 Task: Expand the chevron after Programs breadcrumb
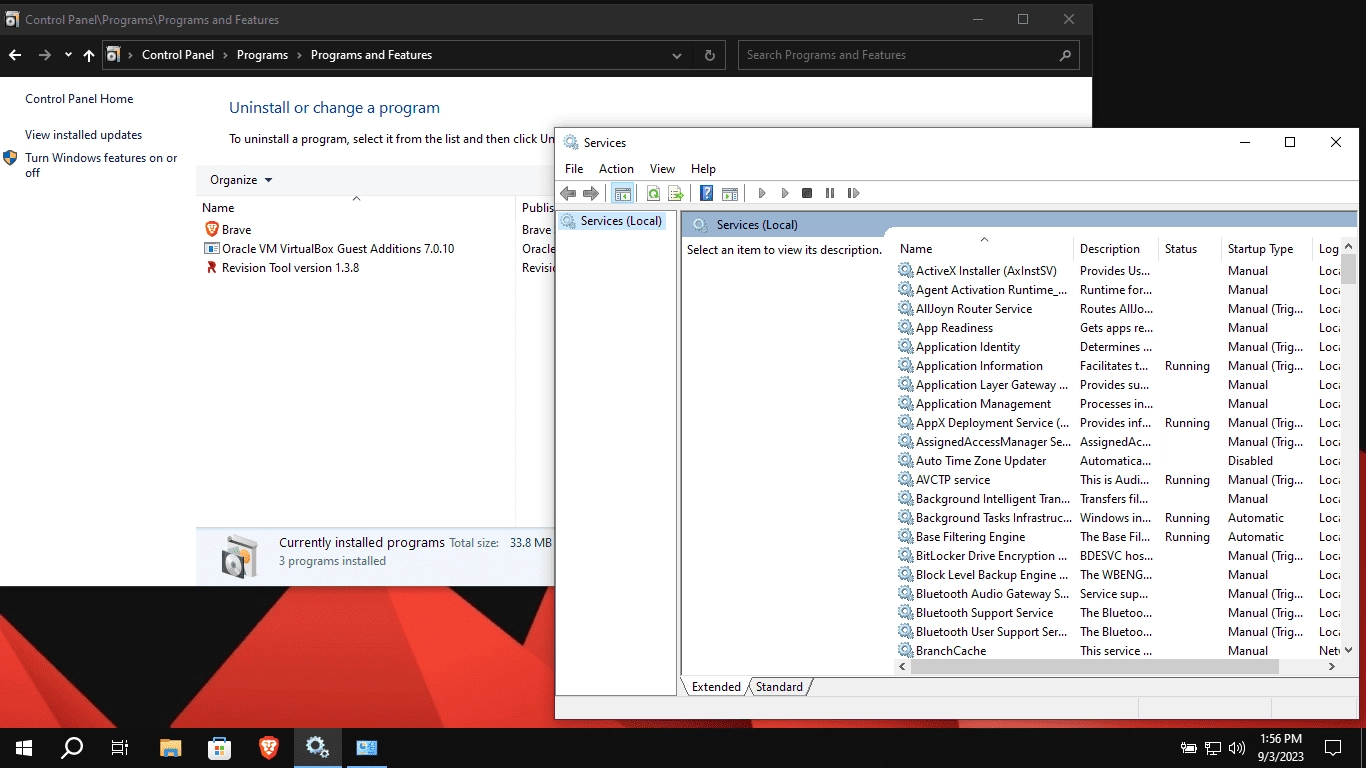click(299, 55)
